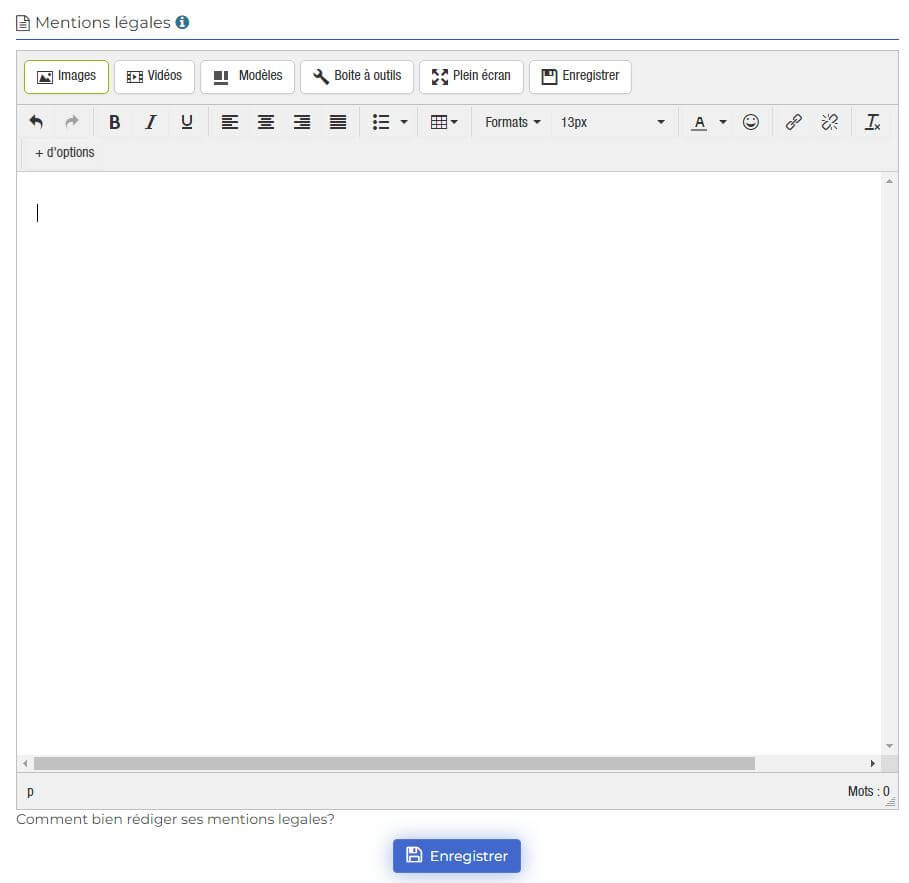909x883 pixels.
Task: Open the text color picker arrow
Action: (722, 122)
